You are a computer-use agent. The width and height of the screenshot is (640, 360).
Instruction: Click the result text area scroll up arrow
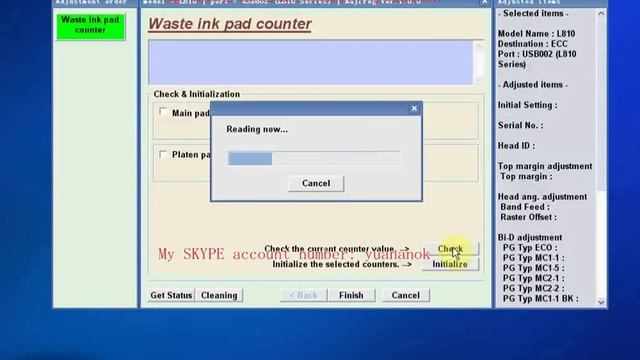tap(478, 46)
